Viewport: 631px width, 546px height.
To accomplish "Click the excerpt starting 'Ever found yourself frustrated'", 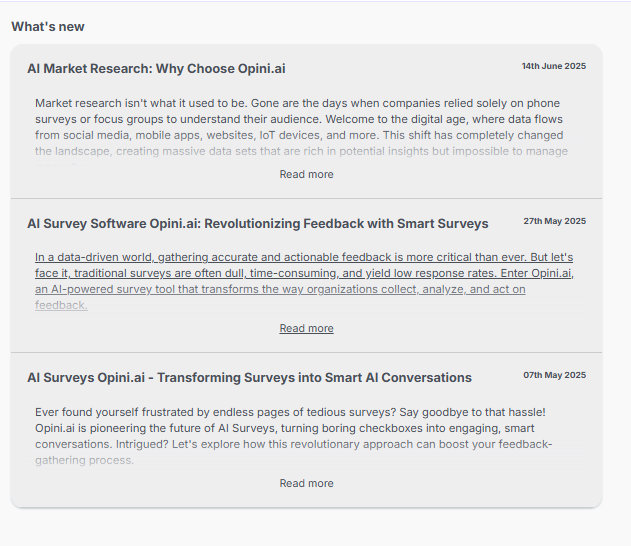I will click(293, 436).
